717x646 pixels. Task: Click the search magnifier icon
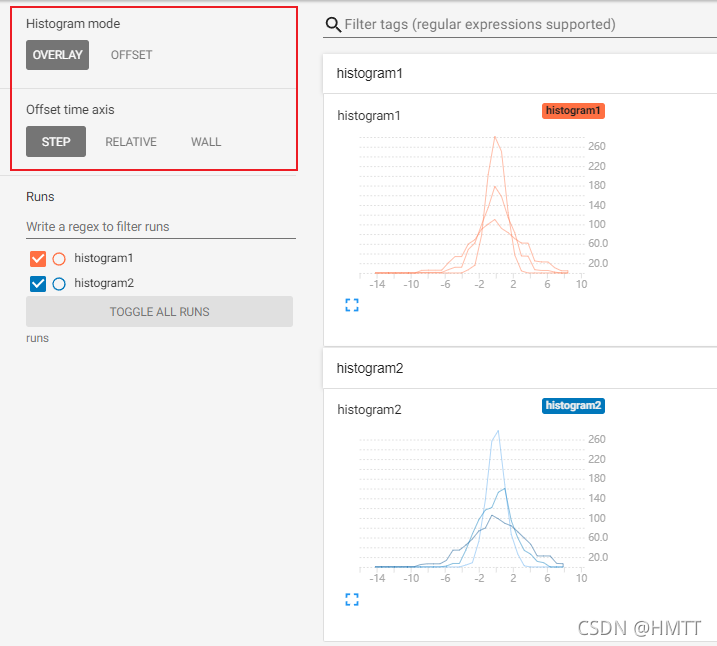(333, 25)
